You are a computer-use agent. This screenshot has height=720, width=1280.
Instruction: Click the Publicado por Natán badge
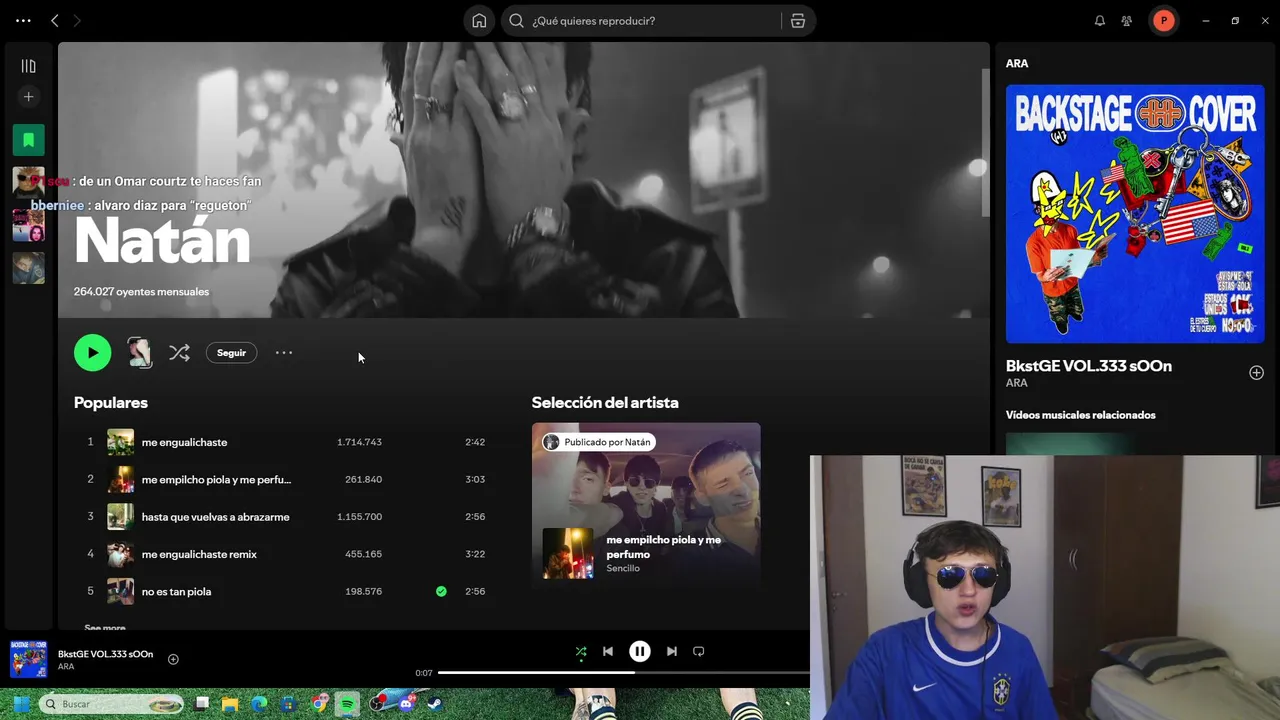597,442
